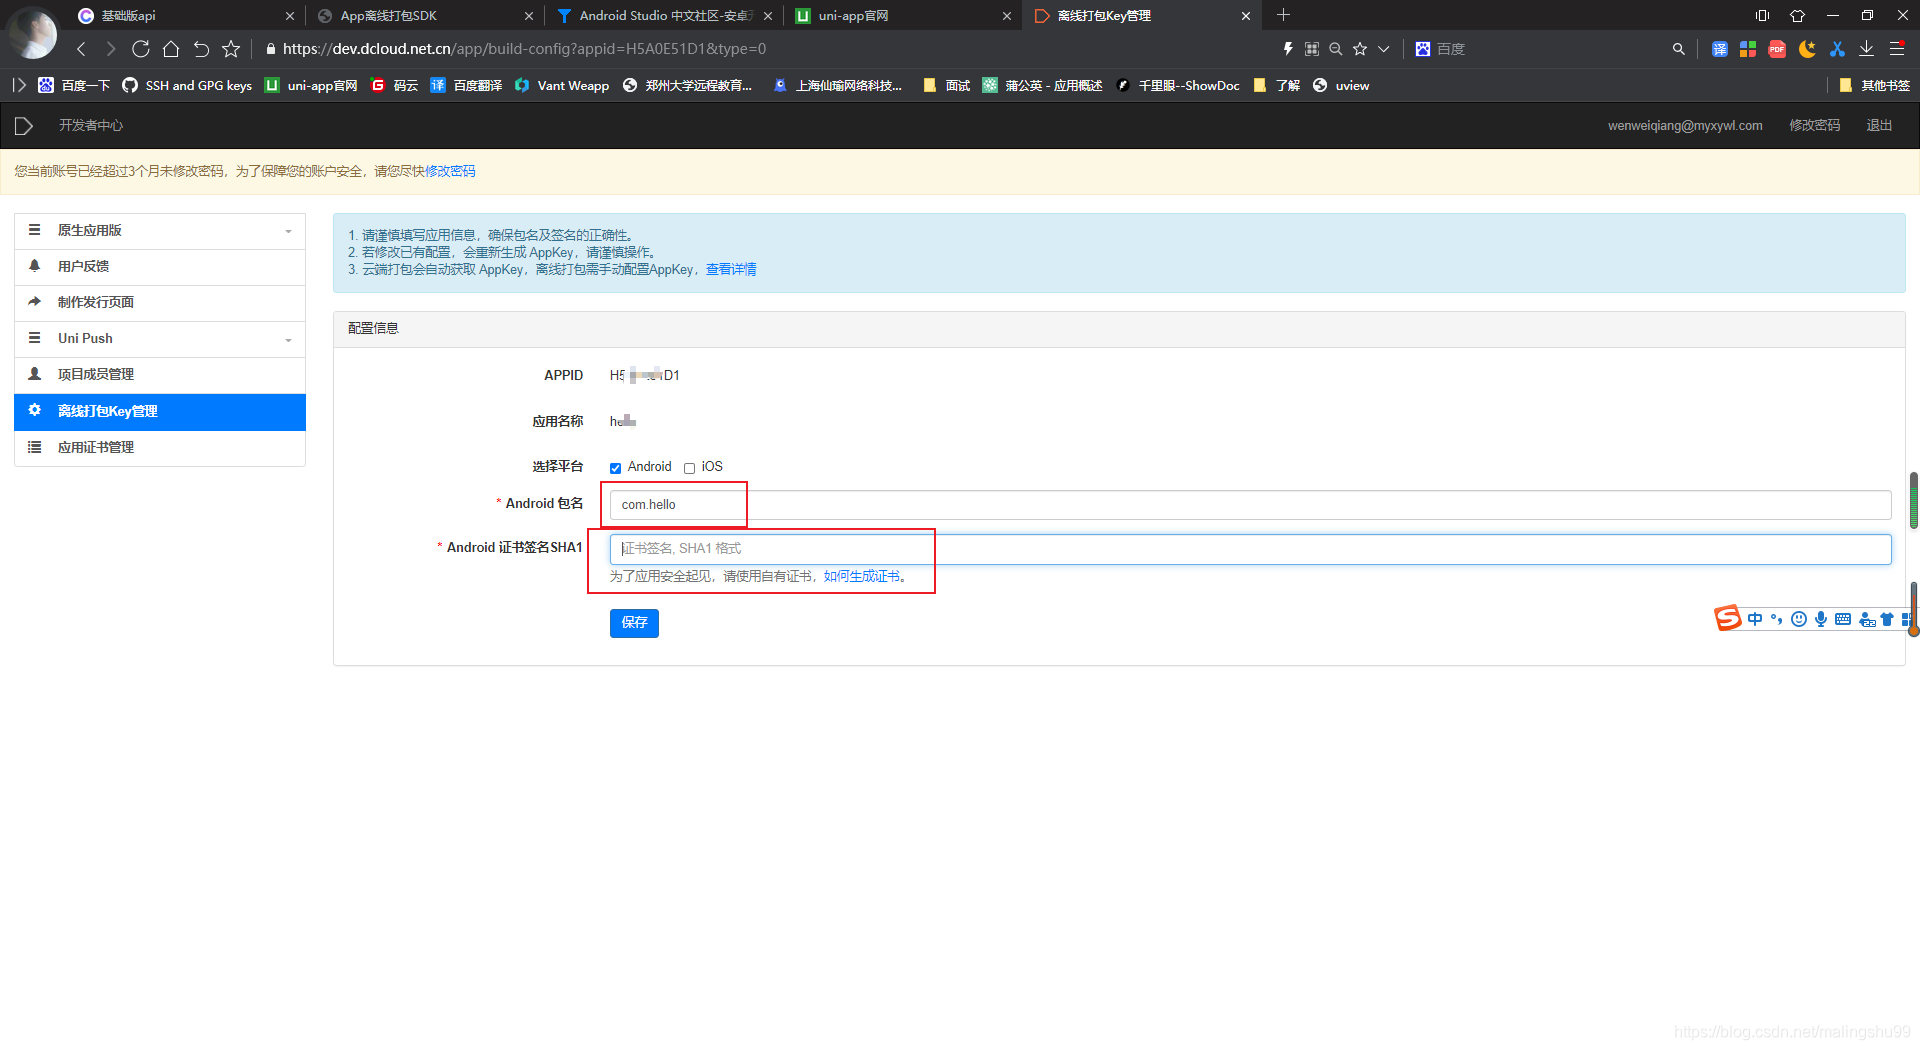Open 项目成员管理 in the sidebar
Viewport: 1920px width, 1050px height.
click(x=160, y=375)
